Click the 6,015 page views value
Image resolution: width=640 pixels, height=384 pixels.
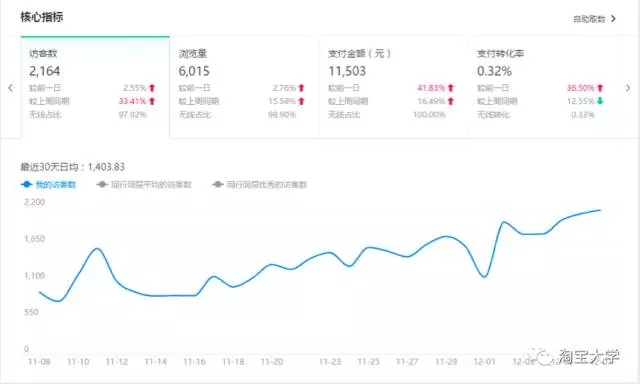coord(194,71)
